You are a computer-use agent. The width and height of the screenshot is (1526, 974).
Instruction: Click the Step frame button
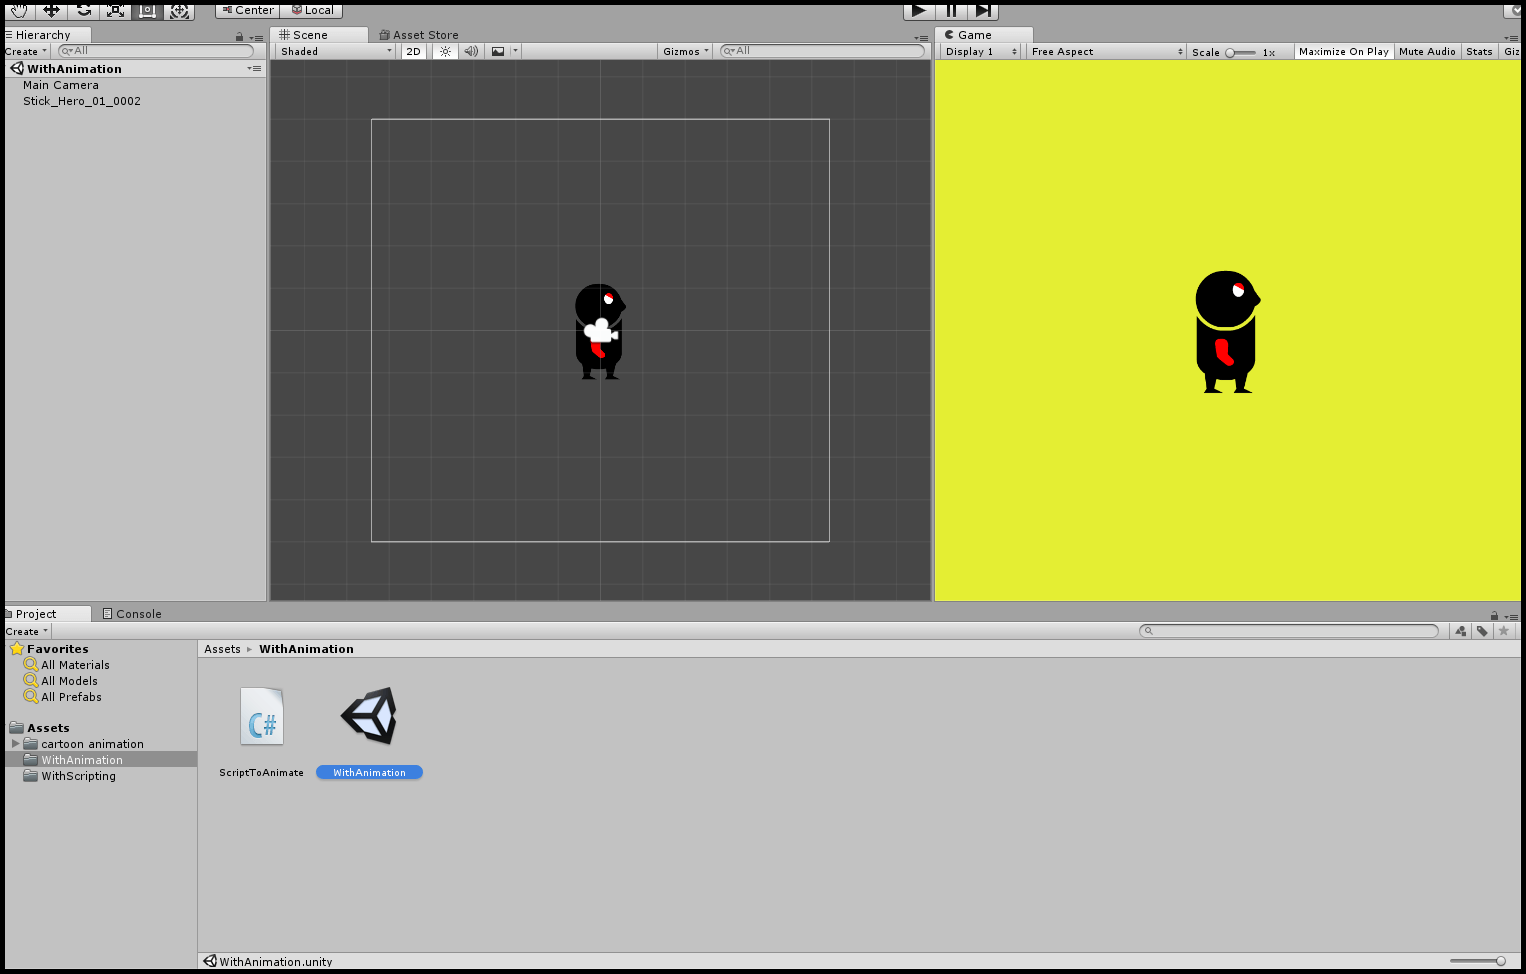coord(983,11)
